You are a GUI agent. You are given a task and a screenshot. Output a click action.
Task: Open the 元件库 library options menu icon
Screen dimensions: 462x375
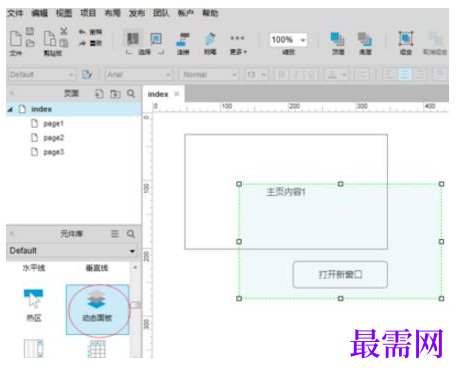pos(114,234)
